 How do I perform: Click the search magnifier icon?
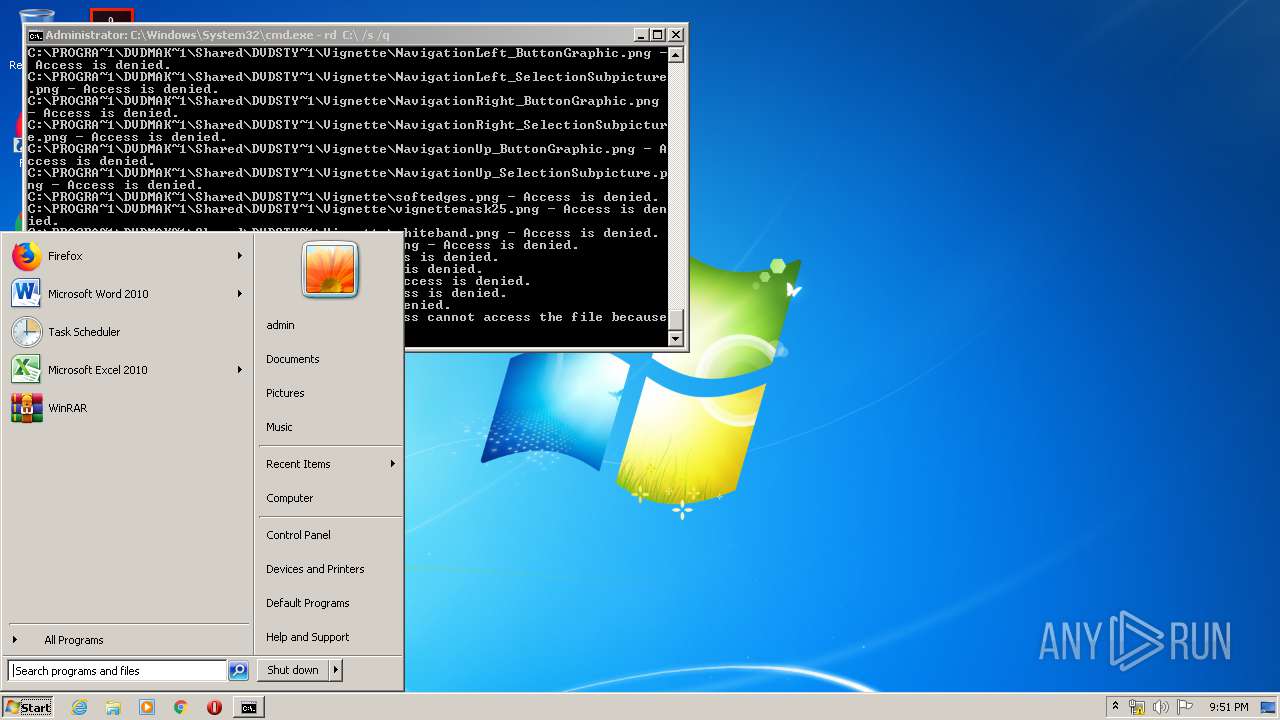[238, 671]
